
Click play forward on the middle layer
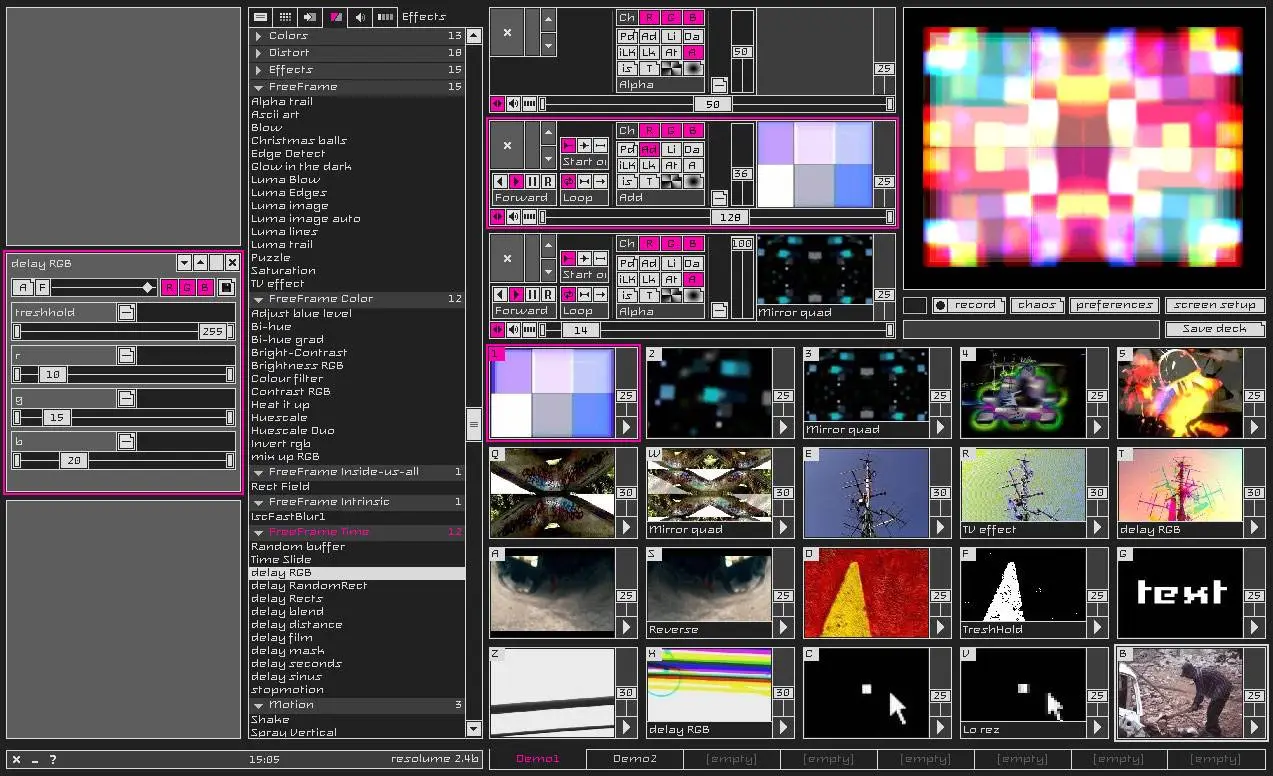click(517, 182)
